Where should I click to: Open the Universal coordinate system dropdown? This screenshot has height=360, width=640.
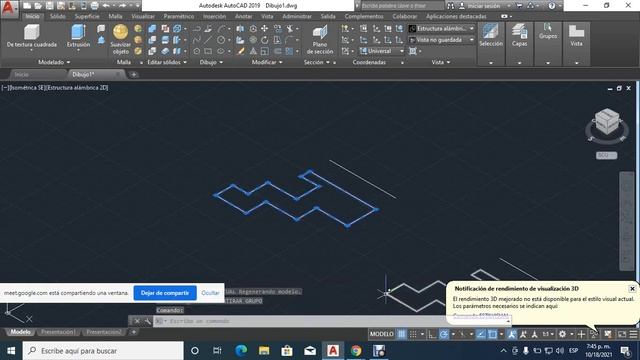pos(382,51)
